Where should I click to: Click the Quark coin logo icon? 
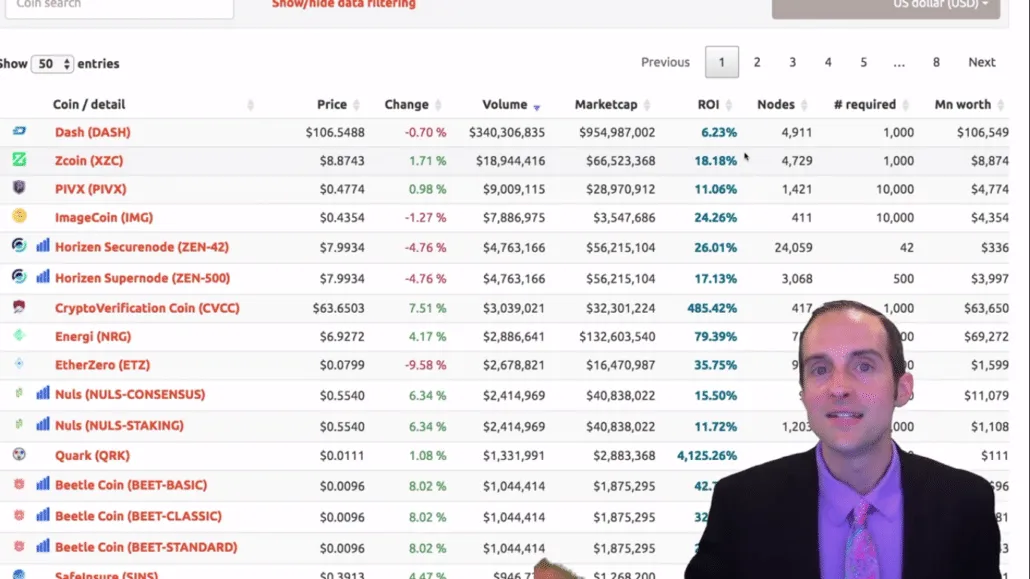click(19, 453)
